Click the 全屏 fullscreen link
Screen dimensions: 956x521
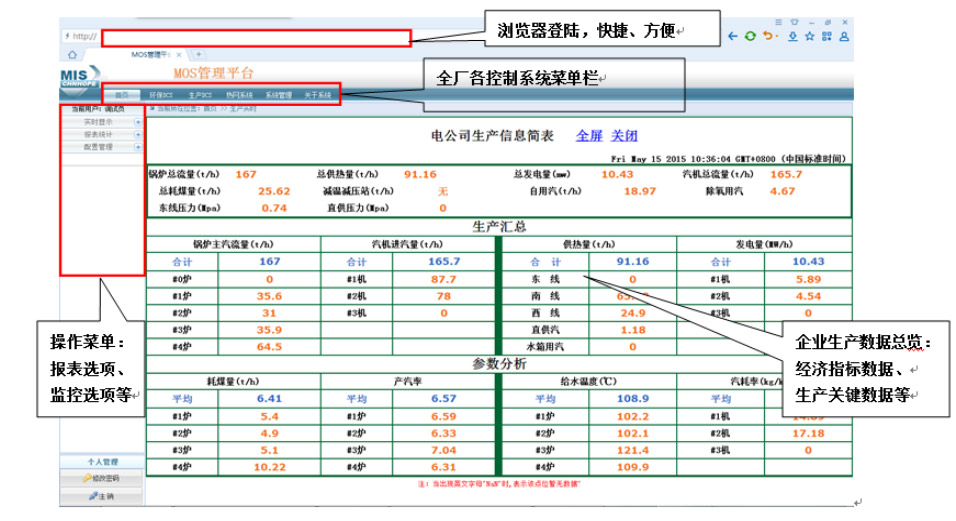click(589, 135)
